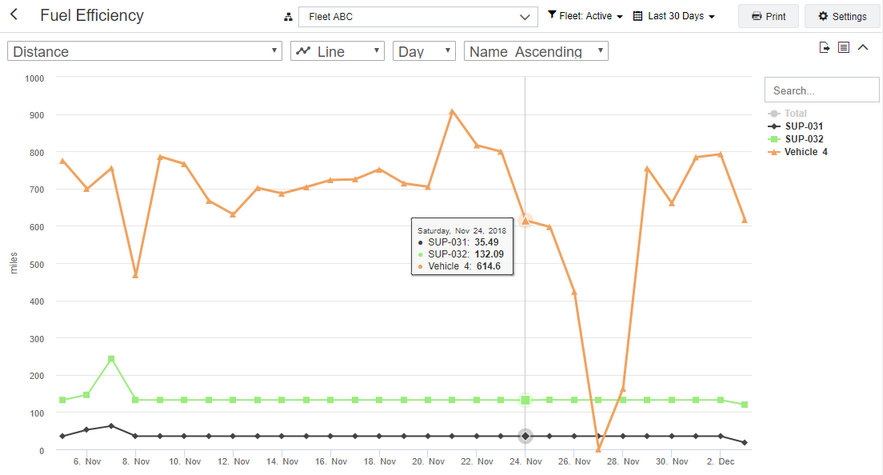Click the SUP-032 peak point near 250 miles
Viewport: 883px width, 475px height.
click(111, 359)
